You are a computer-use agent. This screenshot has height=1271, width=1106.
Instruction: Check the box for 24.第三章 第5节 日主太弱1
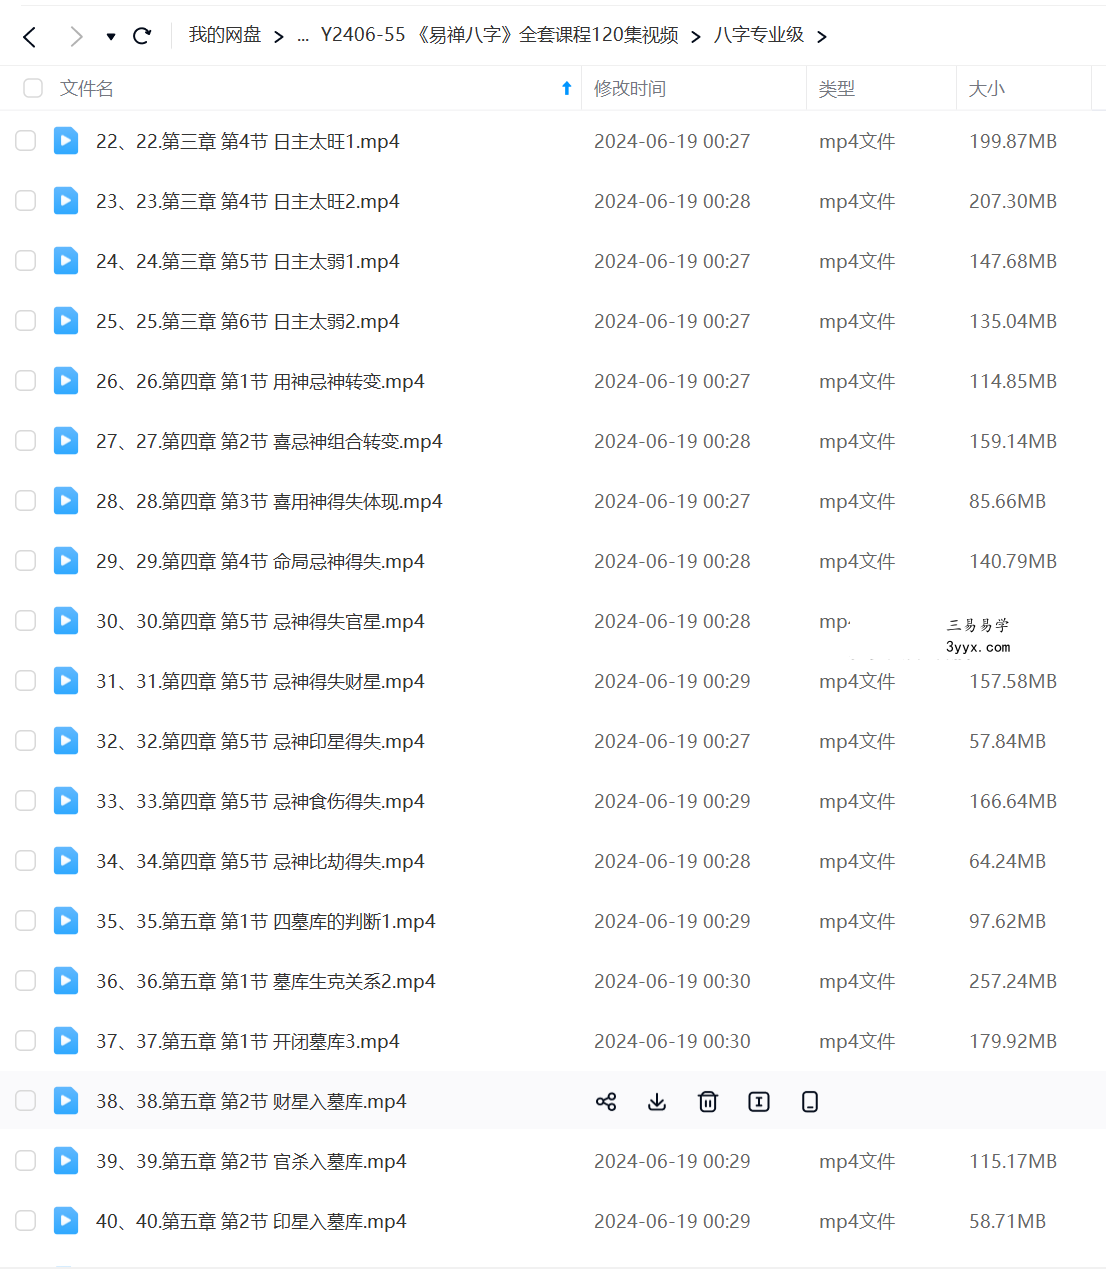pyautogui.click(x=26, y=261)
